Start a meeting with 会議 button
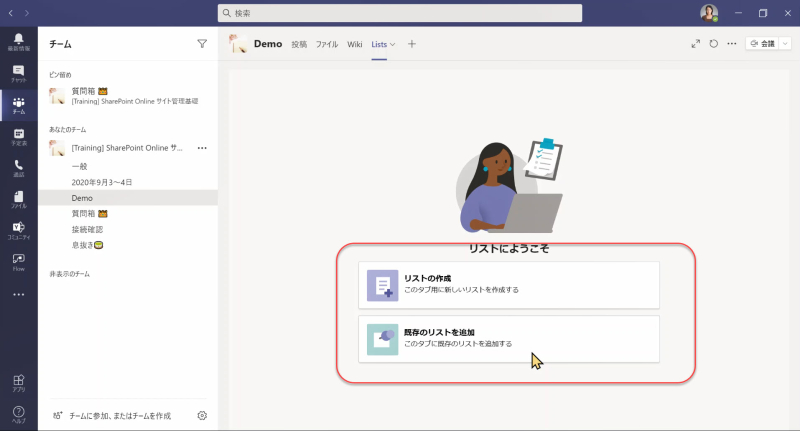Screen dimensions: 800x431 [x=763, y=44]
